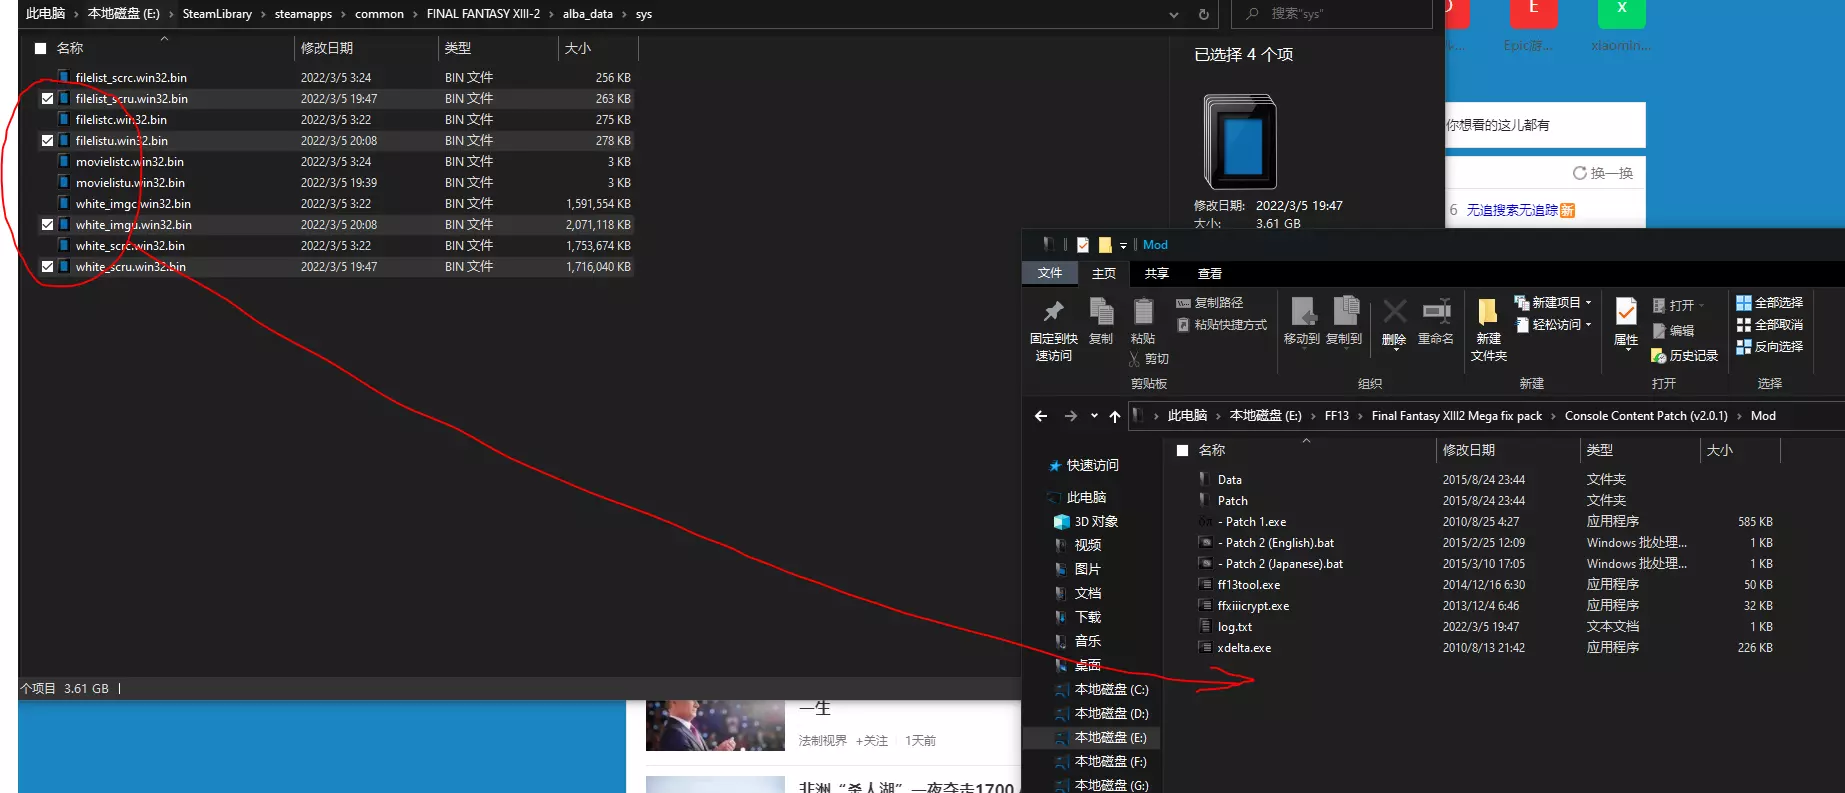Navigate to SteamLibrary in the address bar

tap(217, 14)
